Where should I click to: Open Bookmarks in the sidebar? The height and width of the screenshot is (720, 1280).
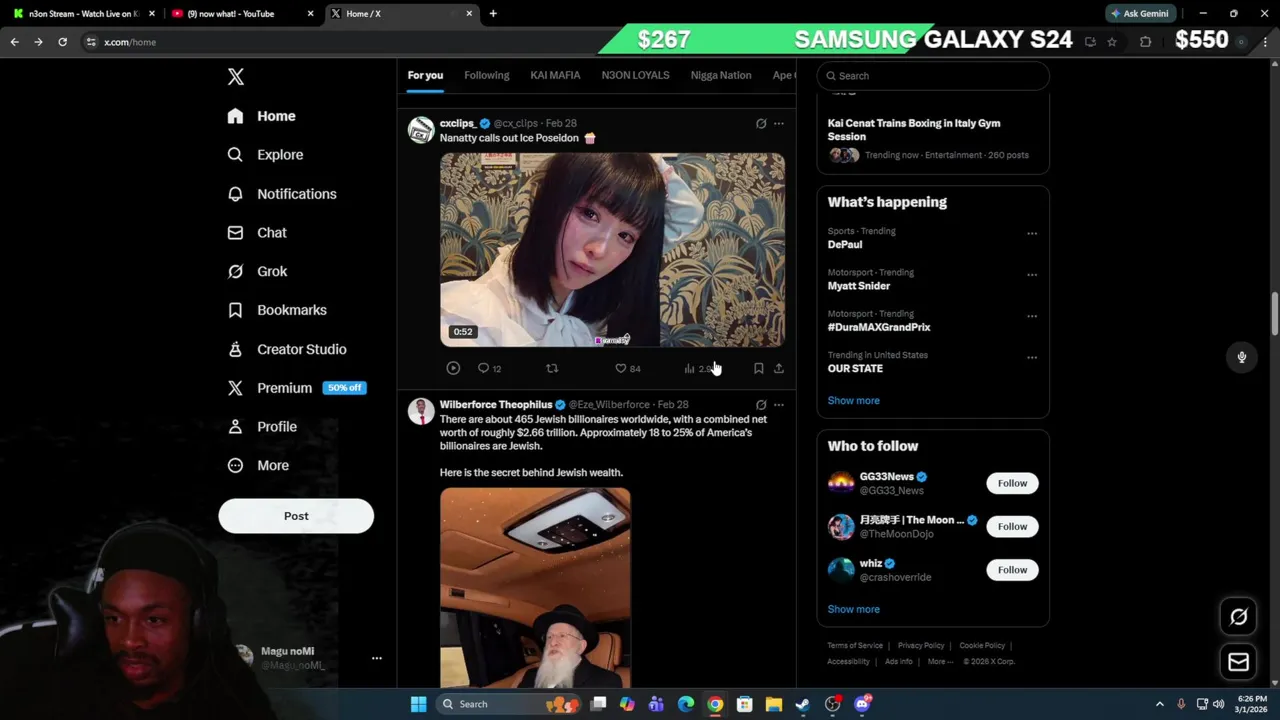coord(277,310)
